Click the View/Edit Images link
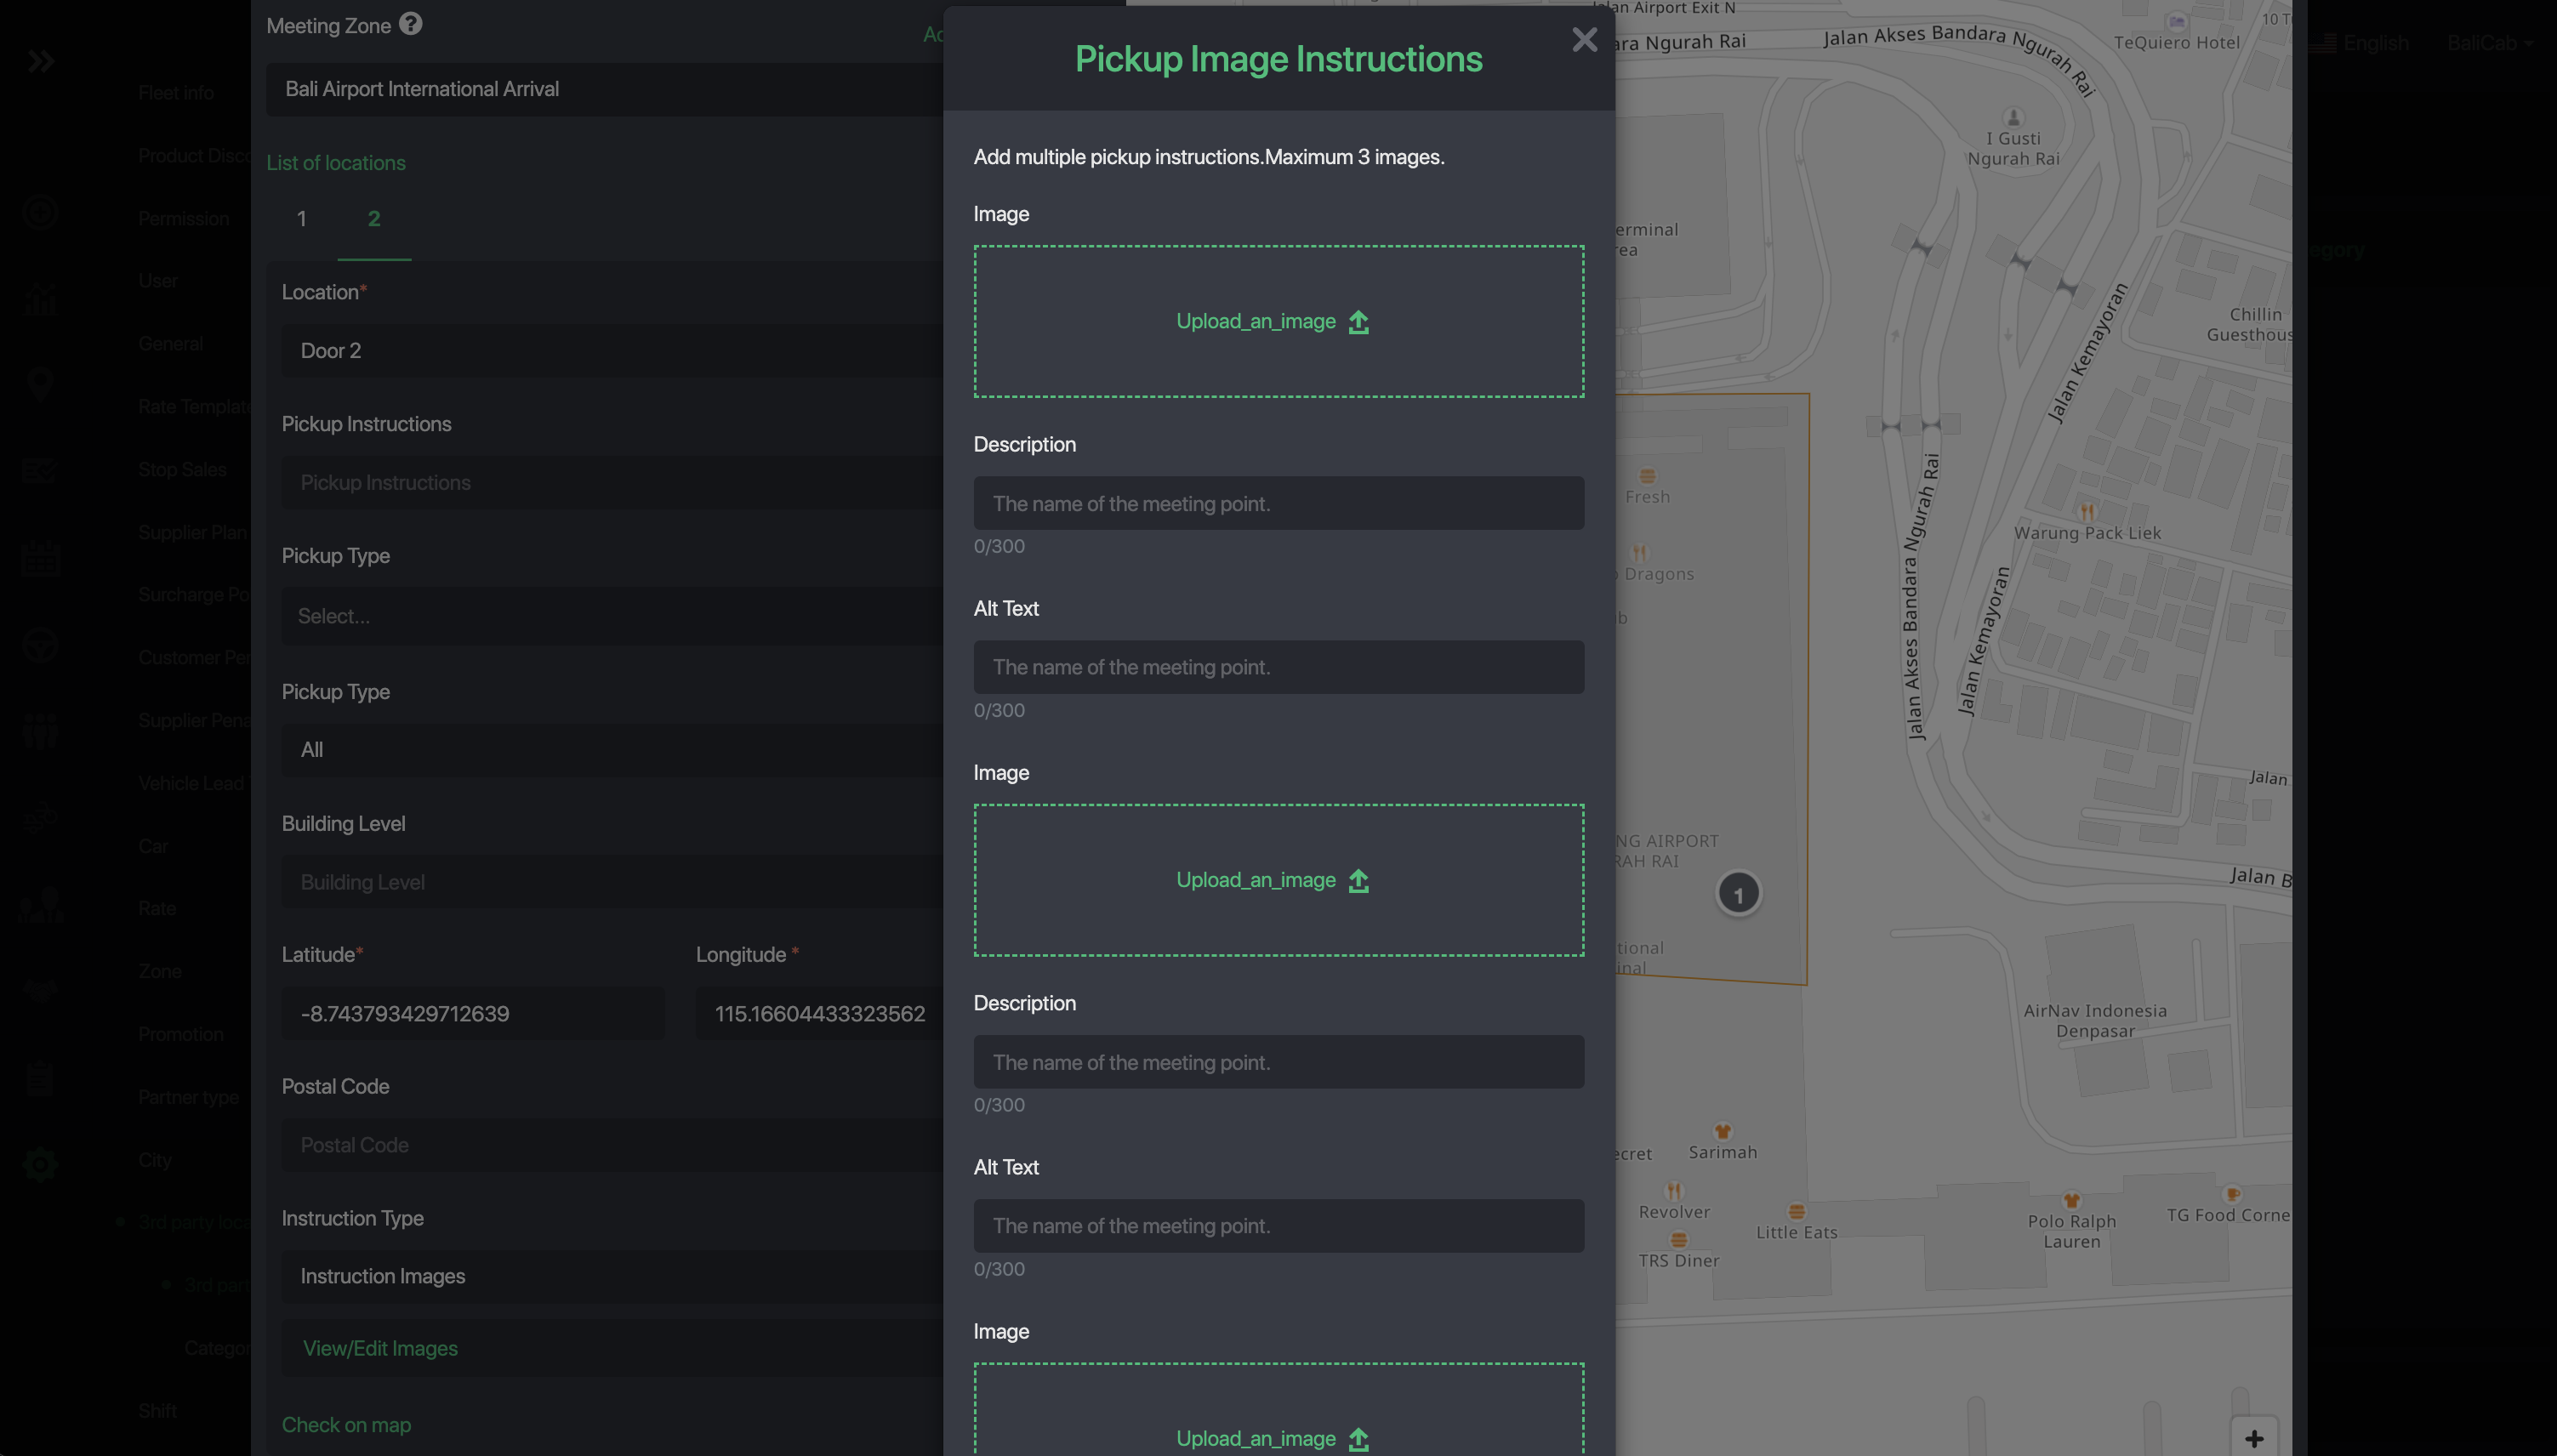2557x1456 pixels. click(380, 1348)
